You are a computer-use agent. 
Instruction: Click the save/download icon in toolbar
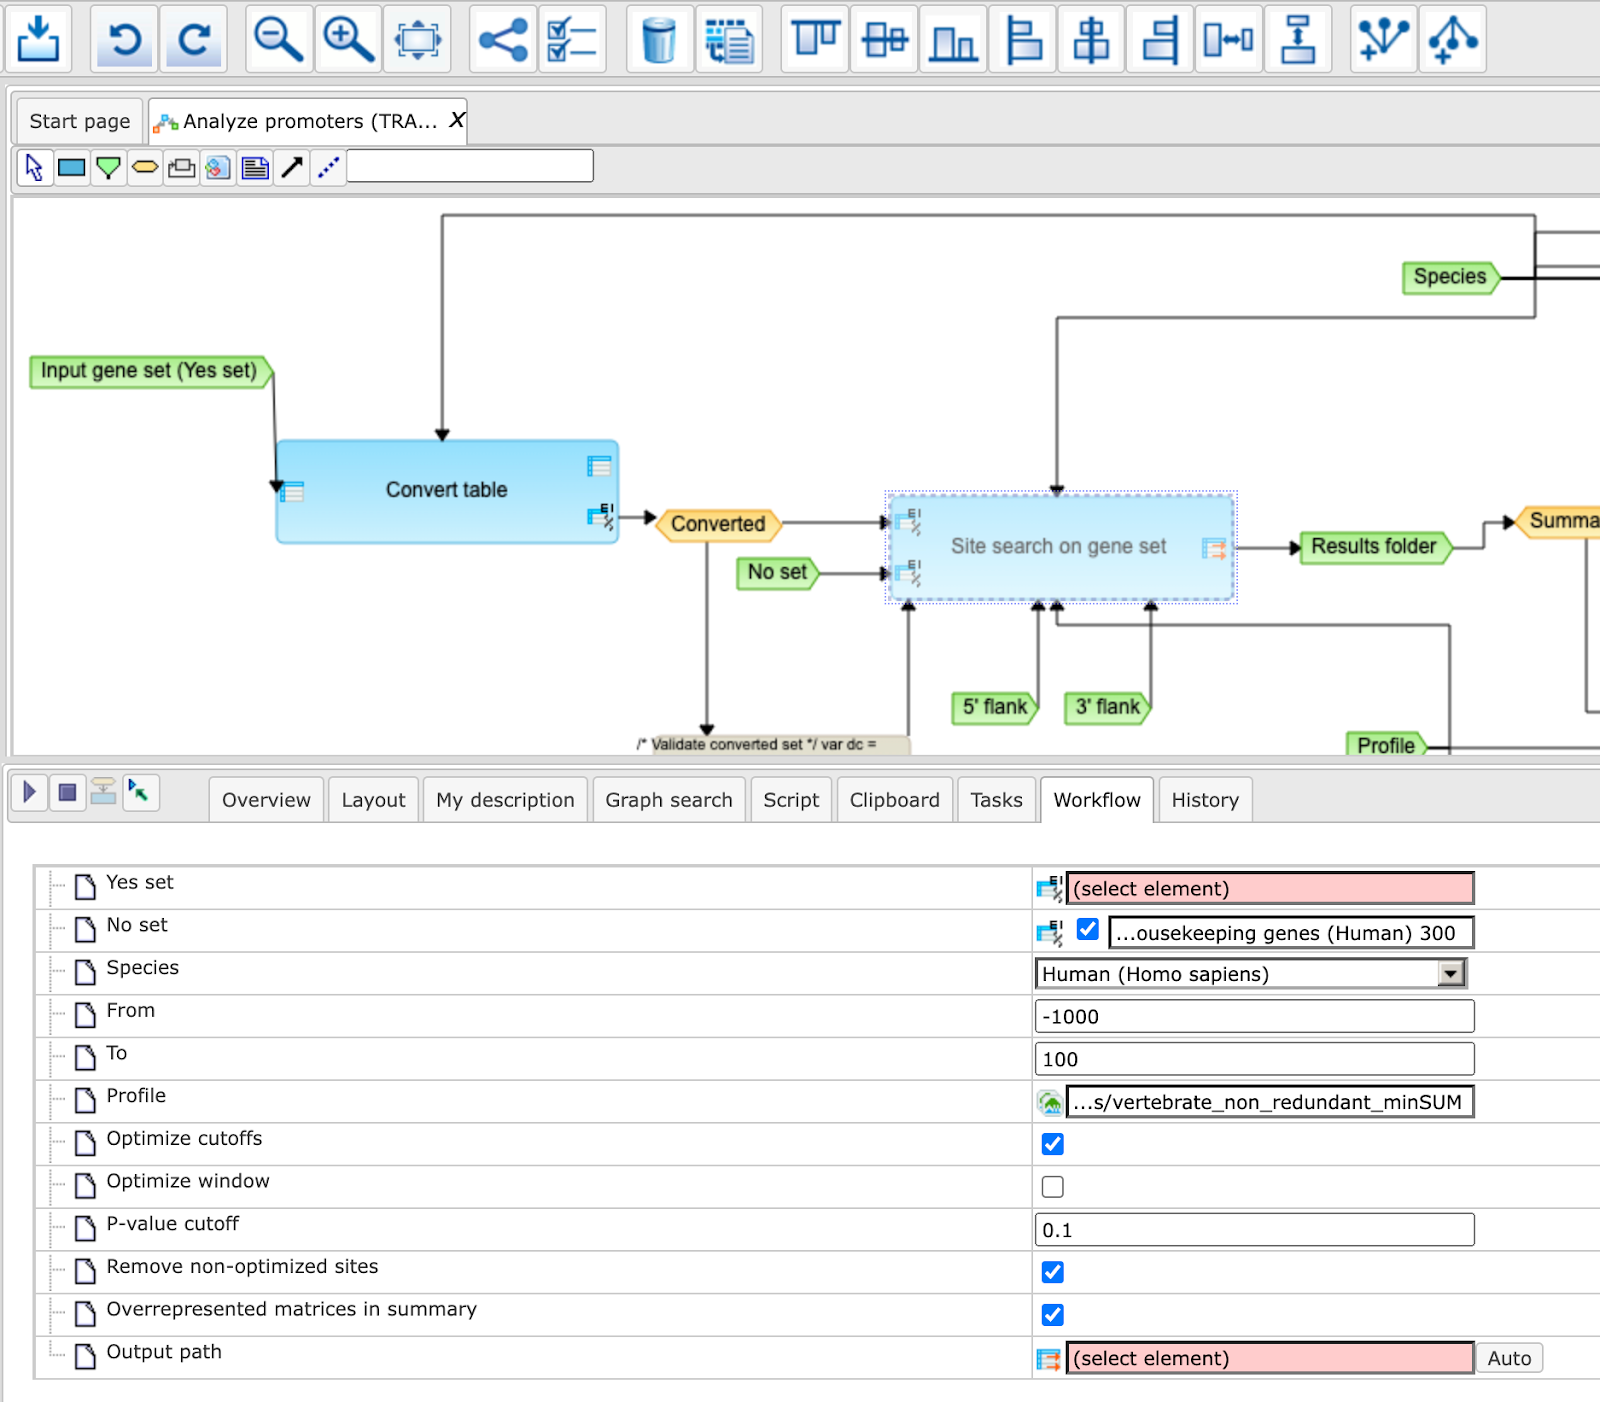click(38, 39)
